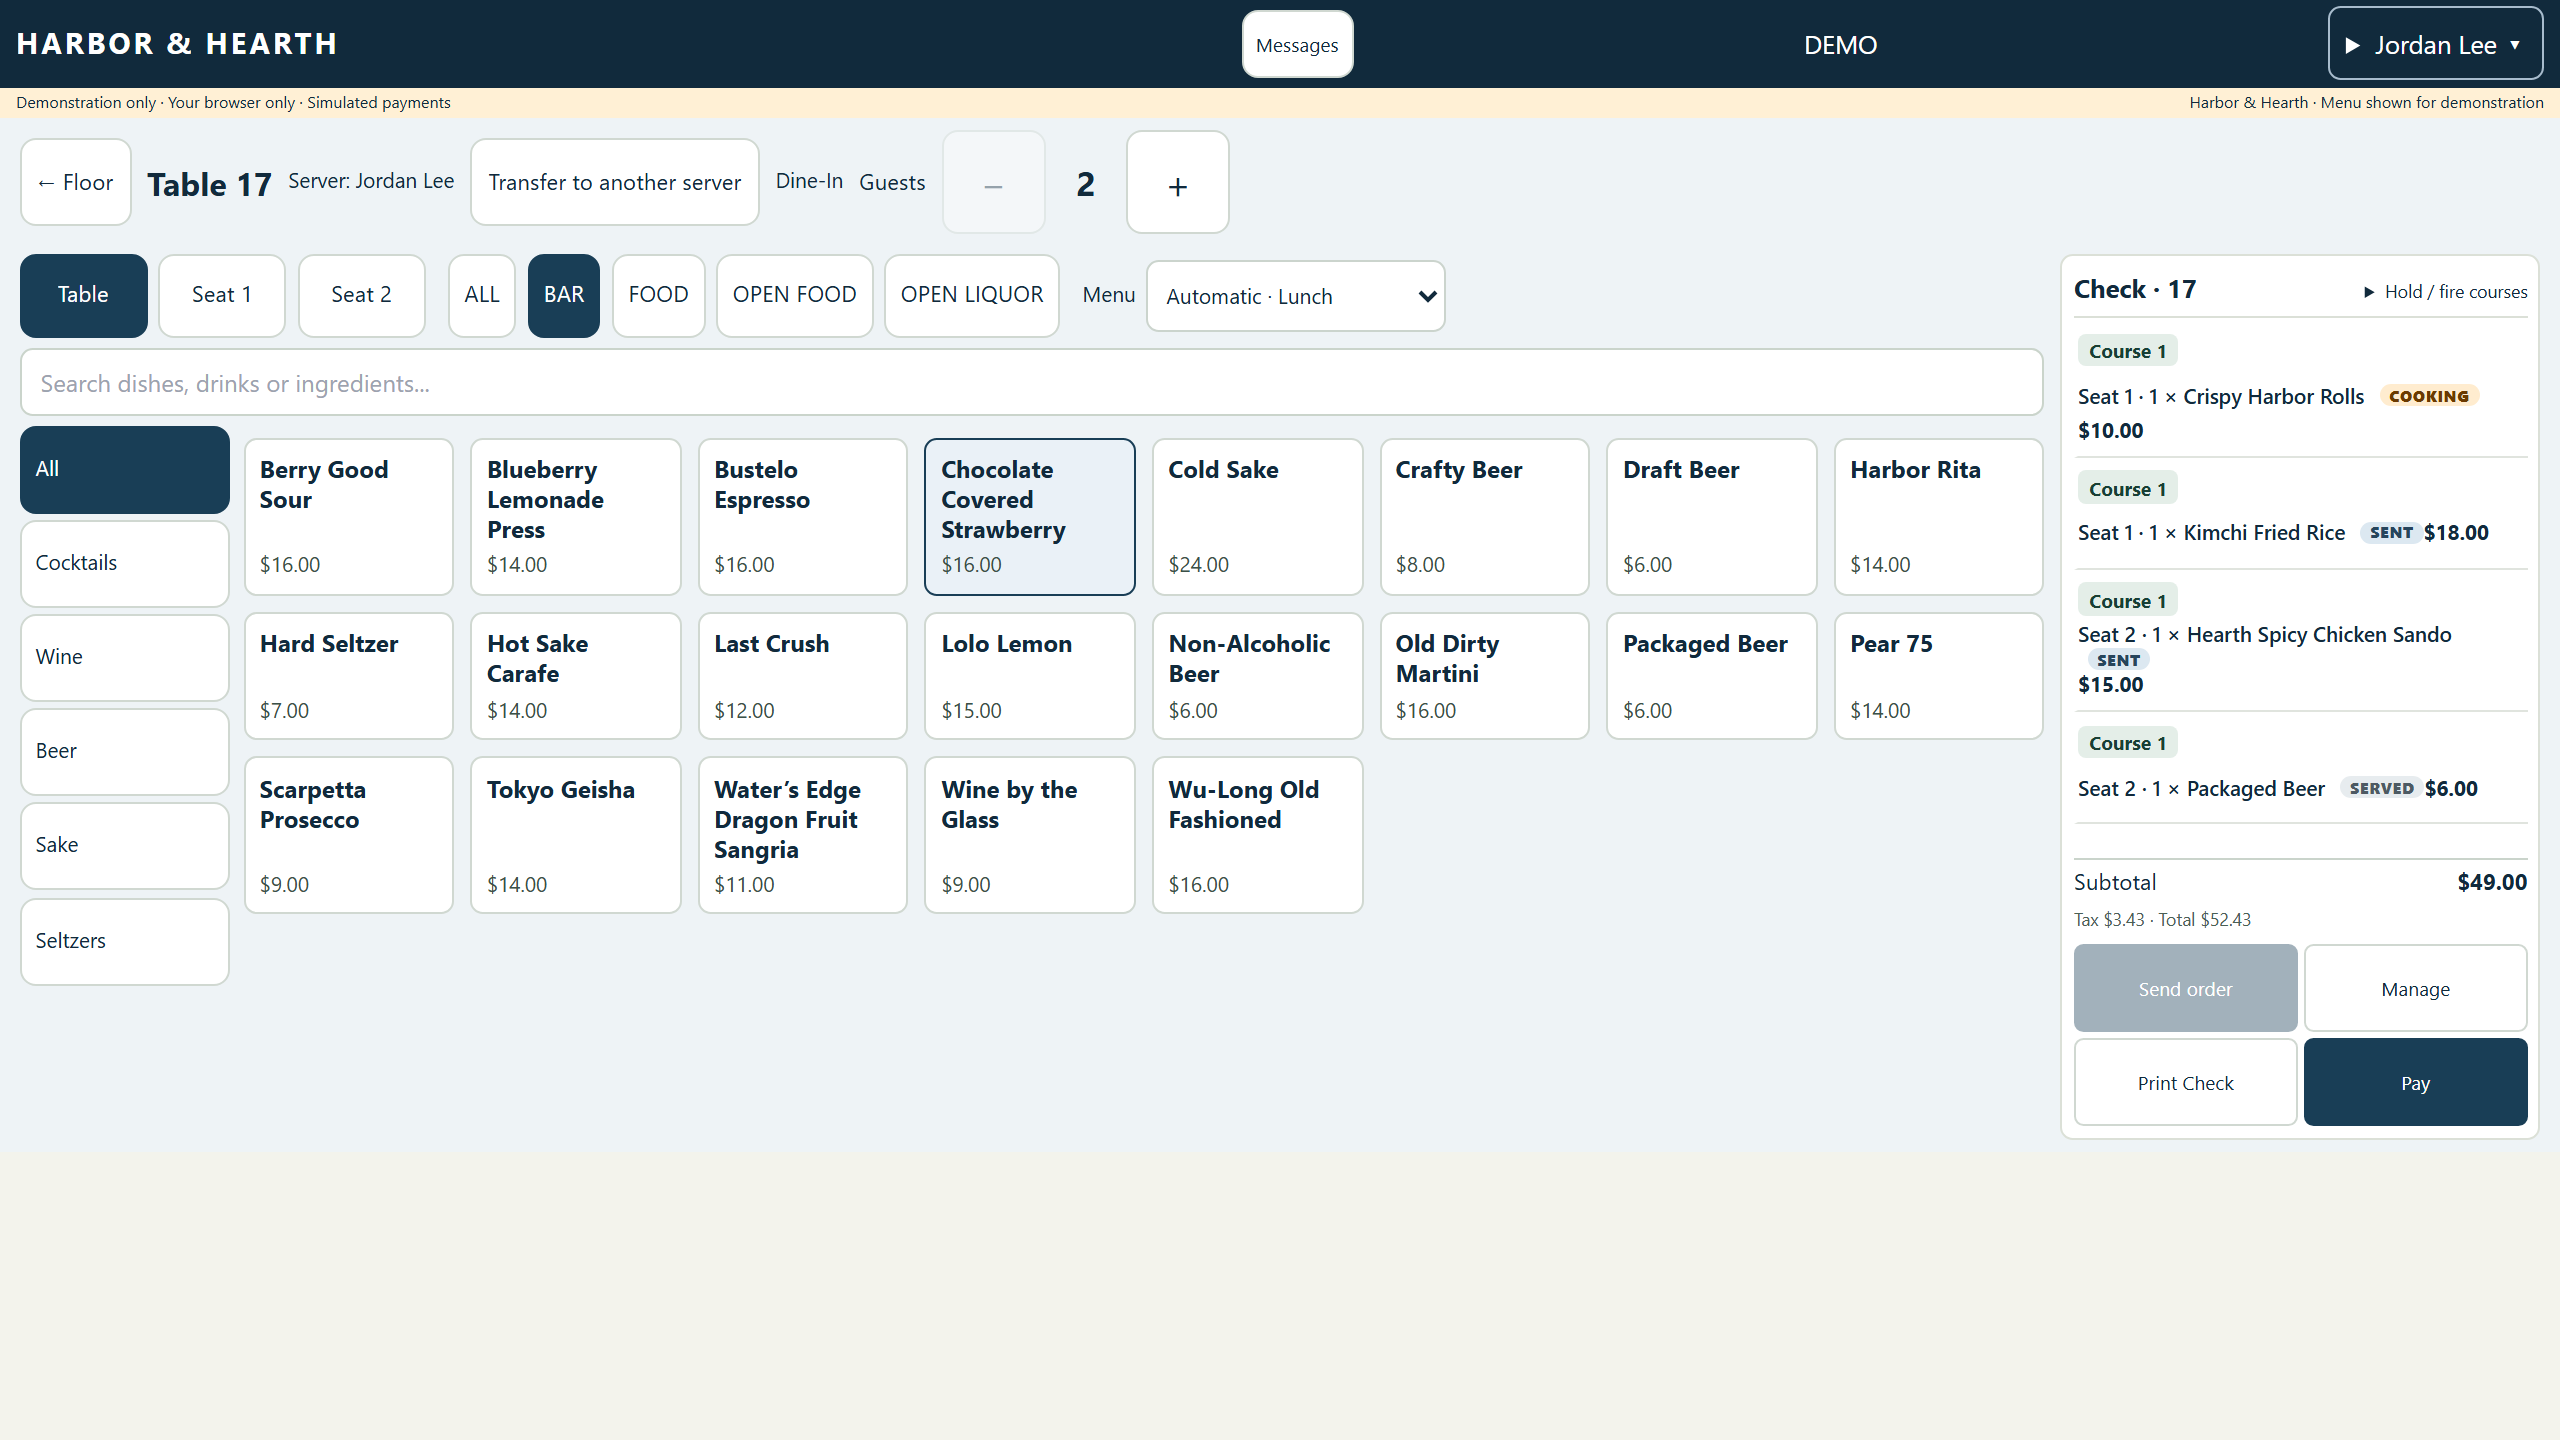
Task: Open the Automatic · Lunch menu dropdown
Action: 1296,296
